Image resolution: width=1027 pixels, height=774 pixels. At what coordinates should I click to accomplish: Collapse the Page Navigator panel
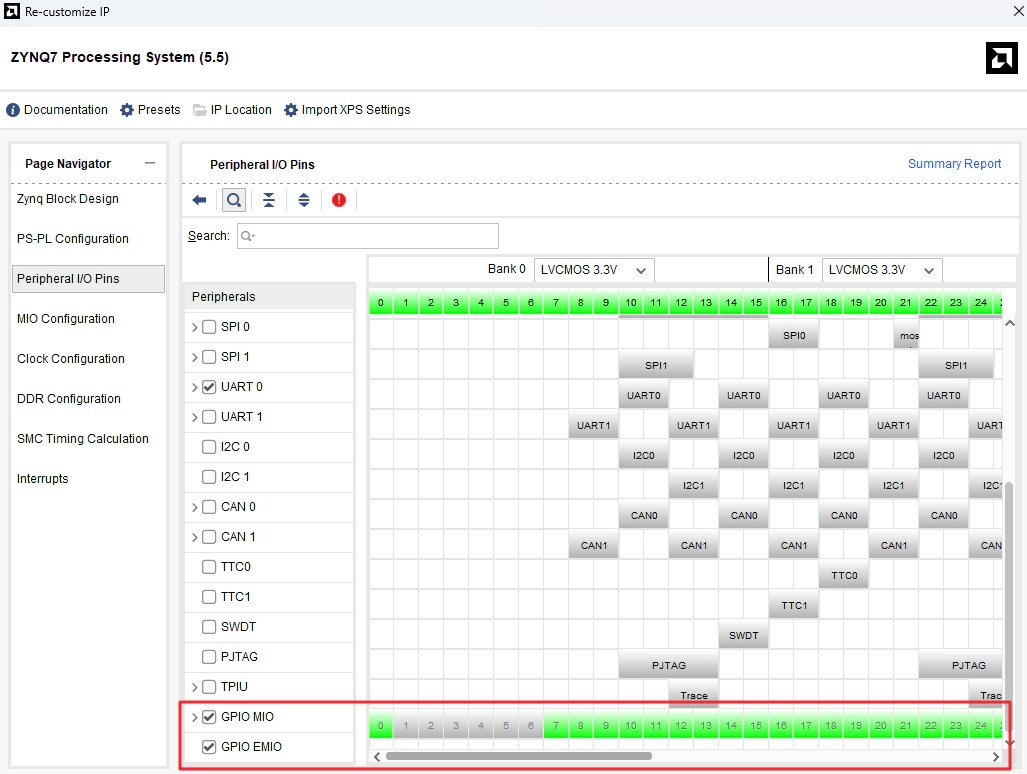tap(150, 163)
